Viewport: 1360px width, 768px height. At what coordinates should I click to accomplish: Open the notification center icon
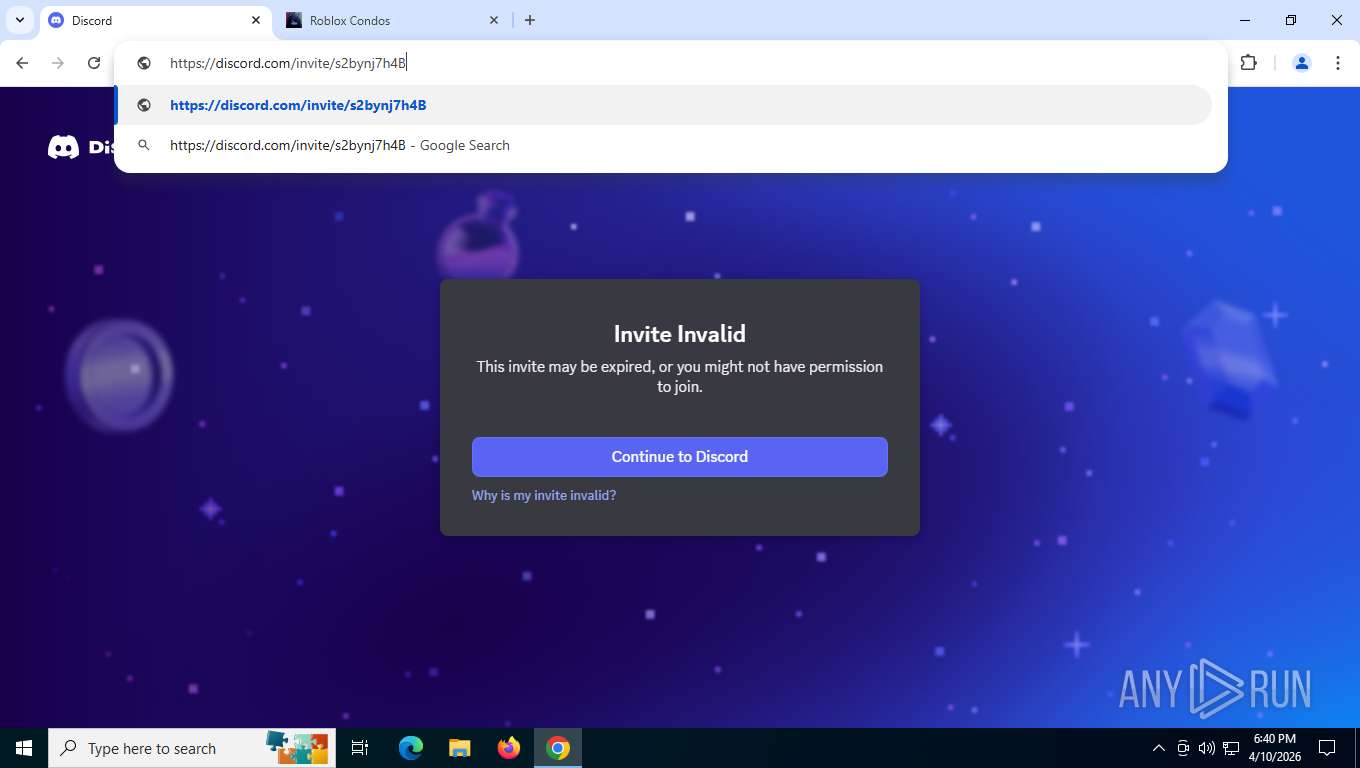click(x=1327, y=748)
